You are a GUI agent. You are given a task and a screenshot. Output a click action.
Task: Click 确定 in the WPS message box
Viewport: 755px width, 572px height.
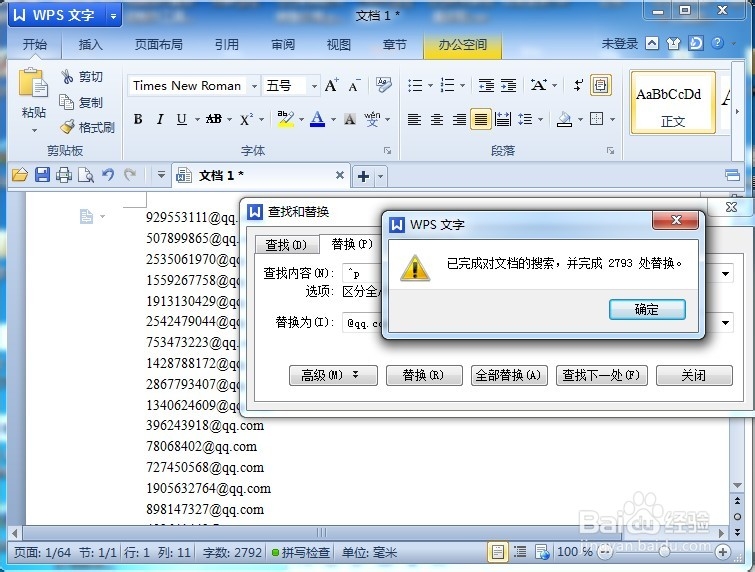[x=647, y=309]
